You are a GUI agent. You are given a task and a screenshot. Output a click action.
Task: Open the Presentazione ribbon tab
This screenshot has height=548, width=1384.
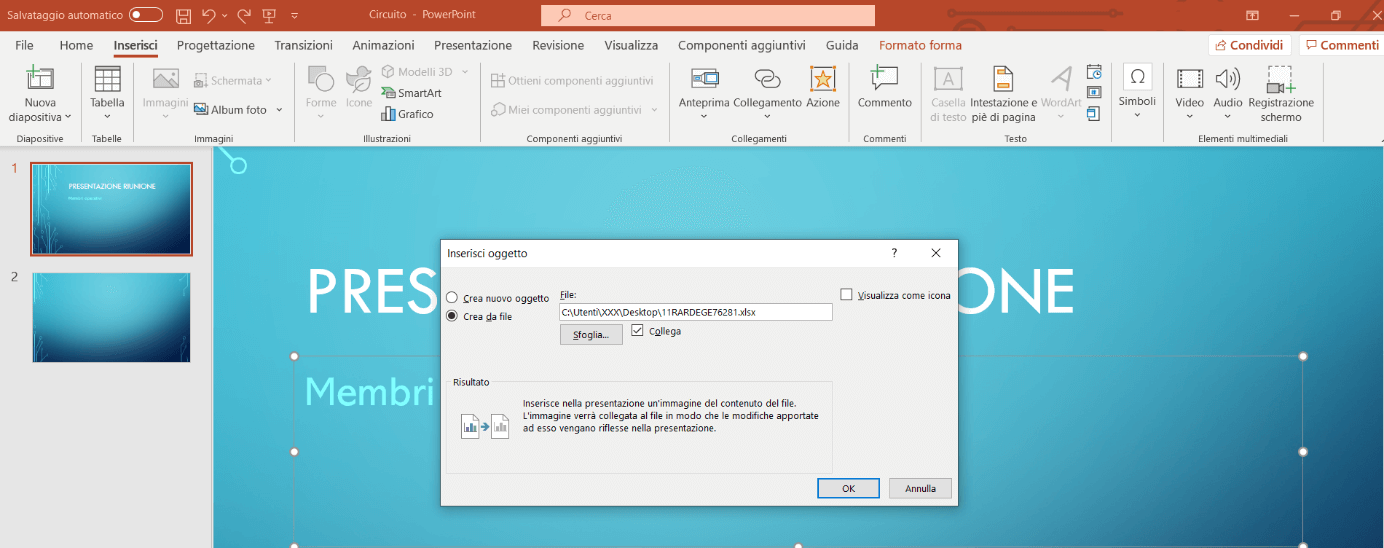[x=473, y=45]
